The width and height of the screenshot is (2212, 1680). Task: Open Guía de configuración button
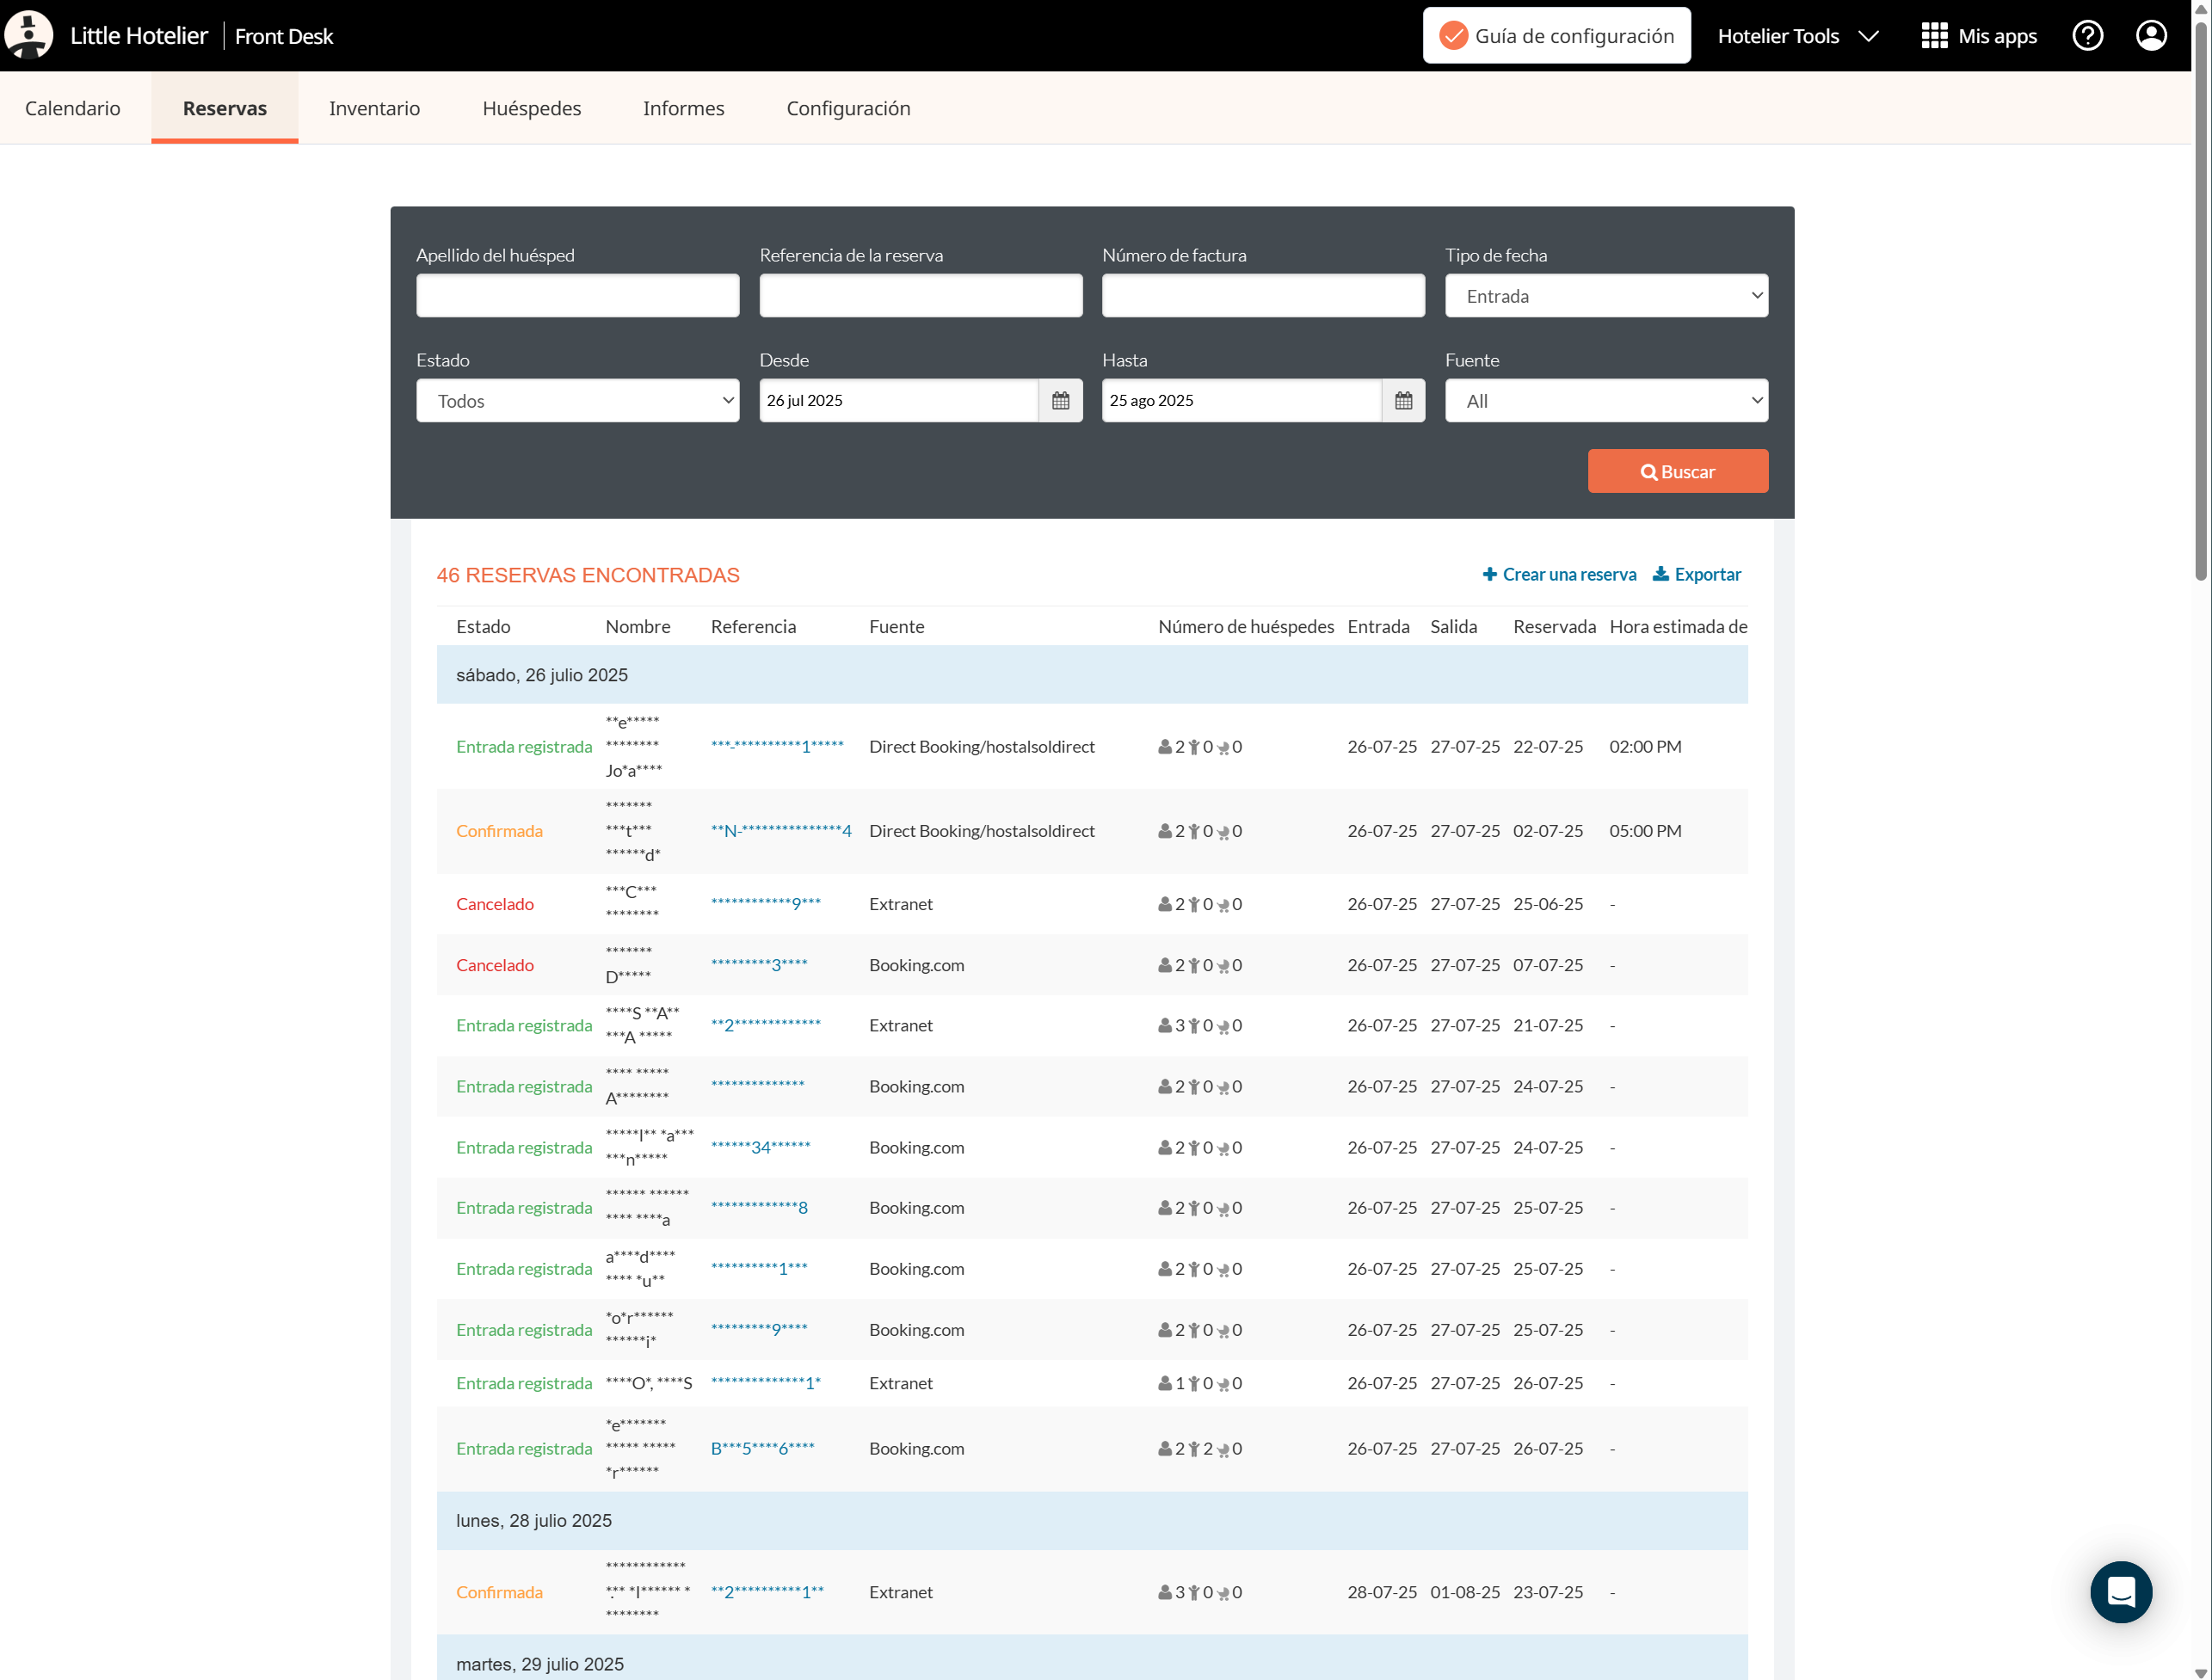pos(1556,36)
